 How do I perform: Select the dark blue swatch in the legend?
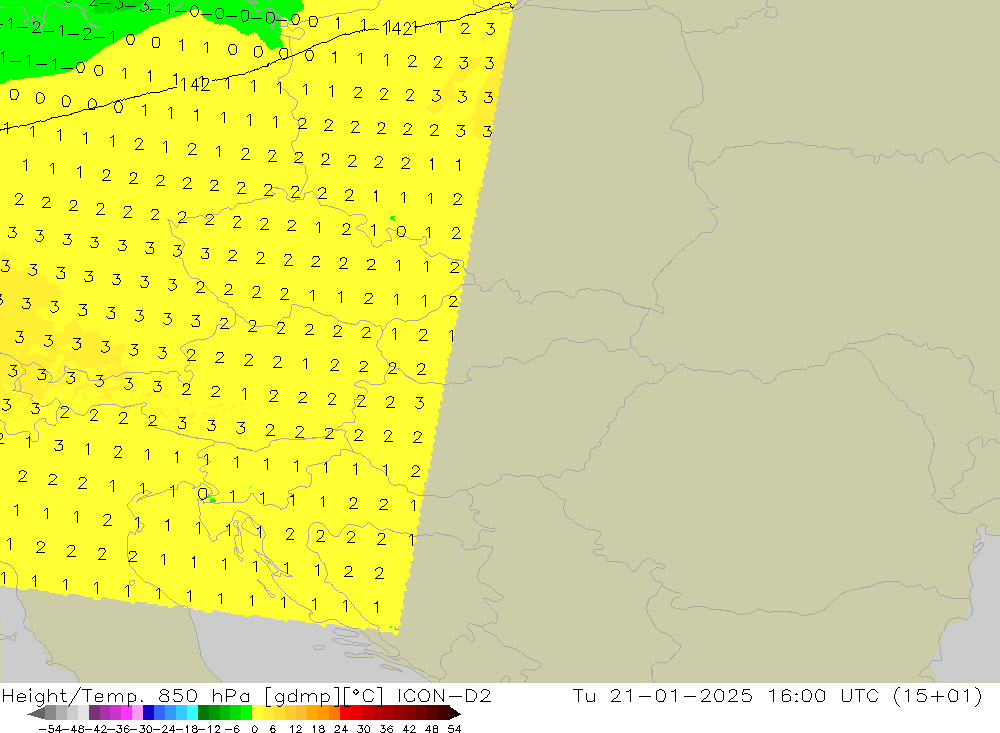pyautogui.click(x=148, y=713)
